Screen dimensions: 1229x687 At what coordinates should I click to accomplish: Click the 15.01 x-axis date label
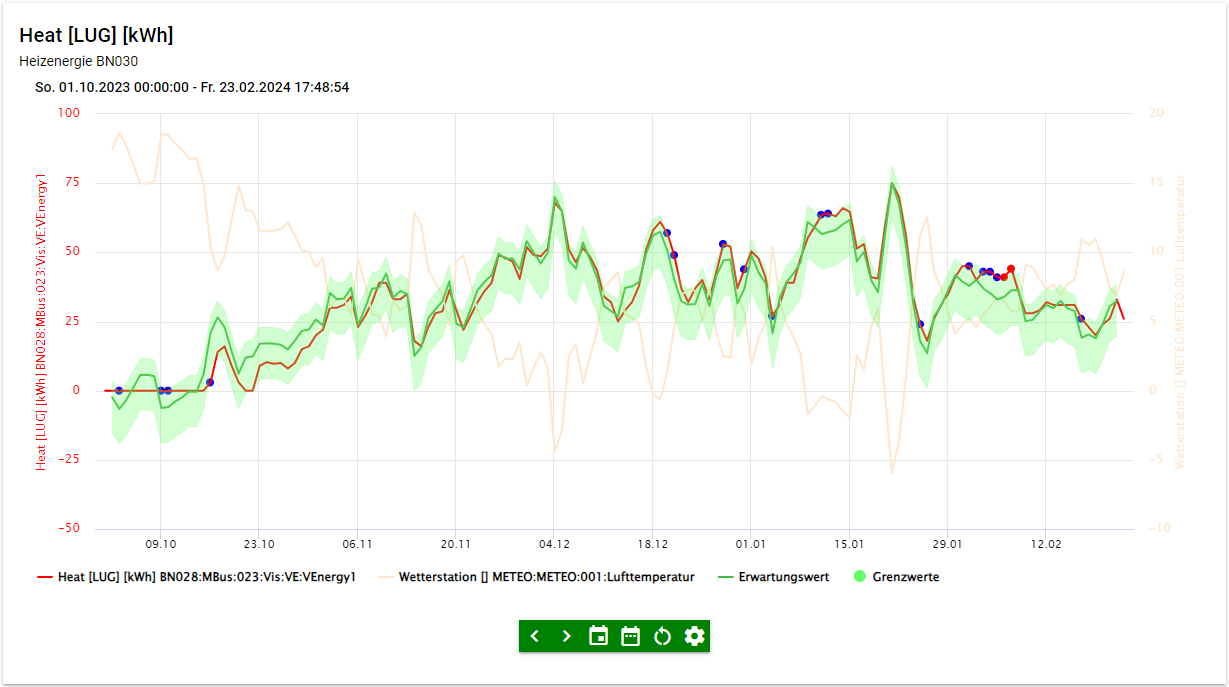click(x=848, y=544)
